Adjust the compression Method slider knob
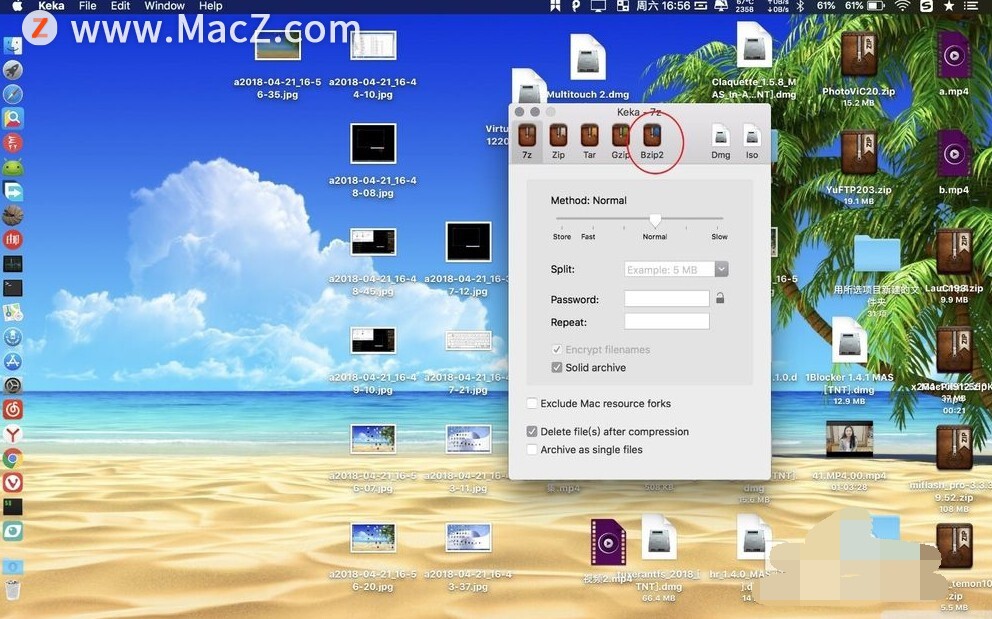The image size is (992, 619). 655,220
